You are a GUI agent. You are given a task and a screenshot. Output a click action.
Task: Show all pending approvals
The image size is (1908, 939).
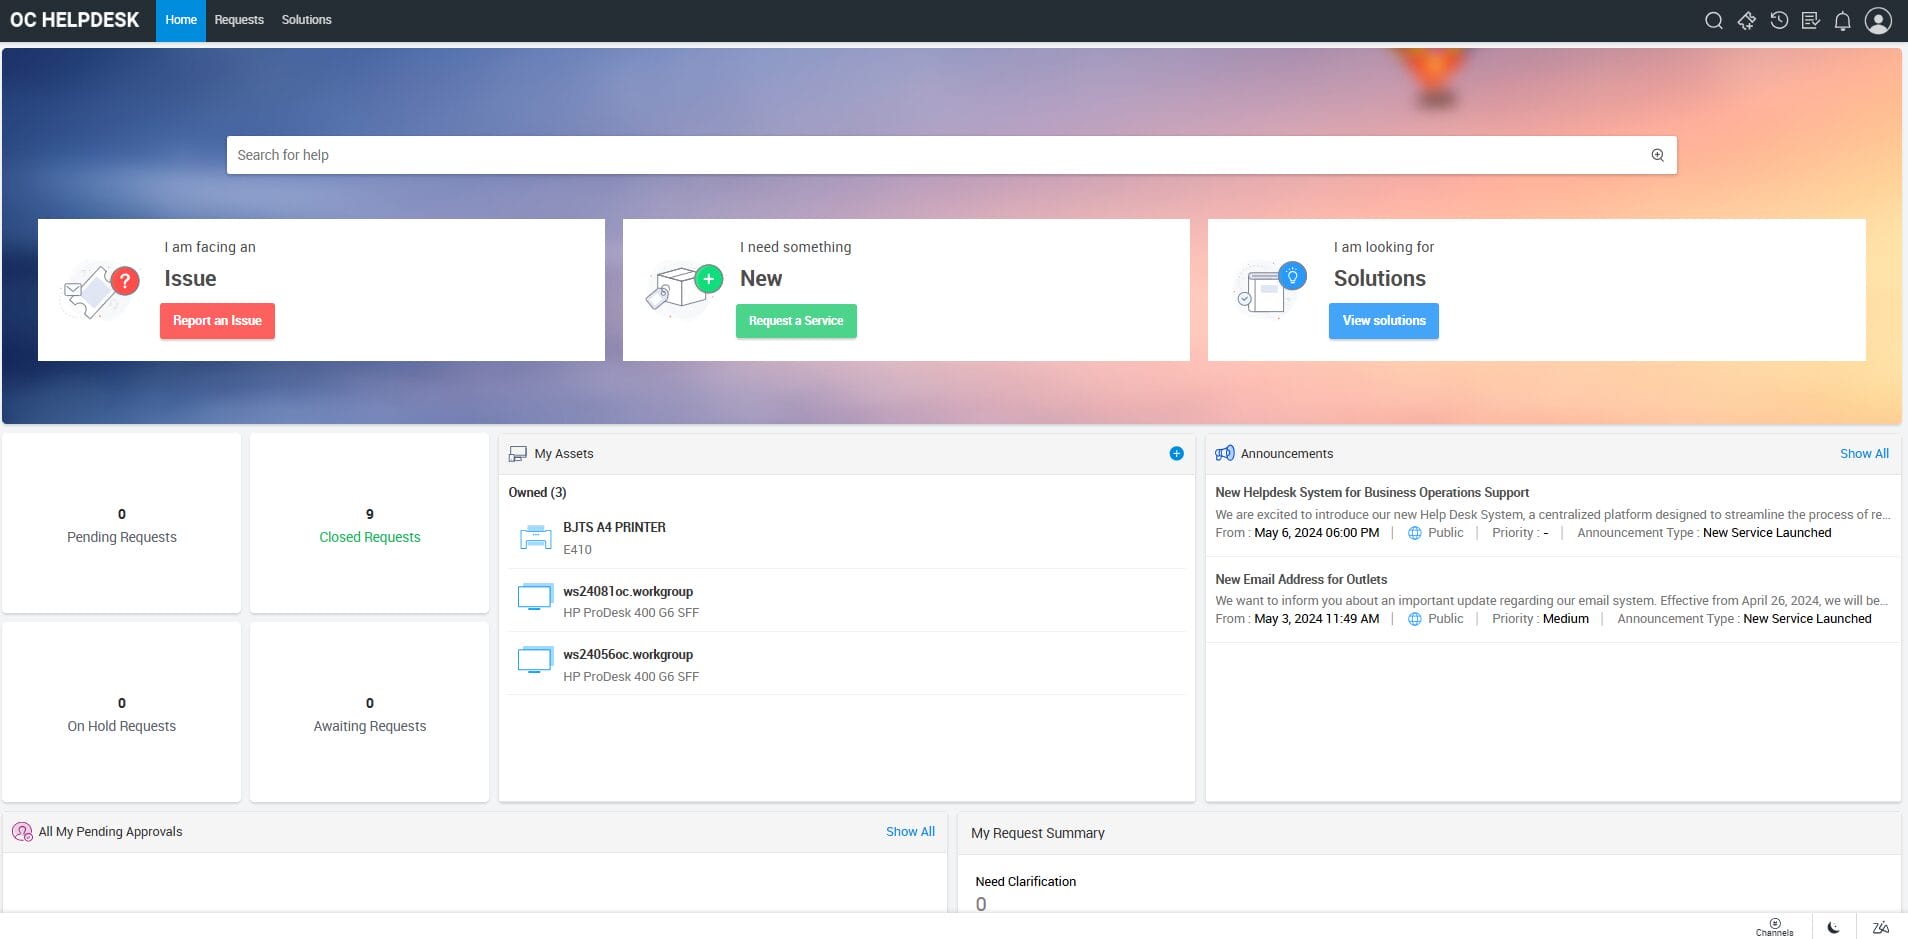909,832
